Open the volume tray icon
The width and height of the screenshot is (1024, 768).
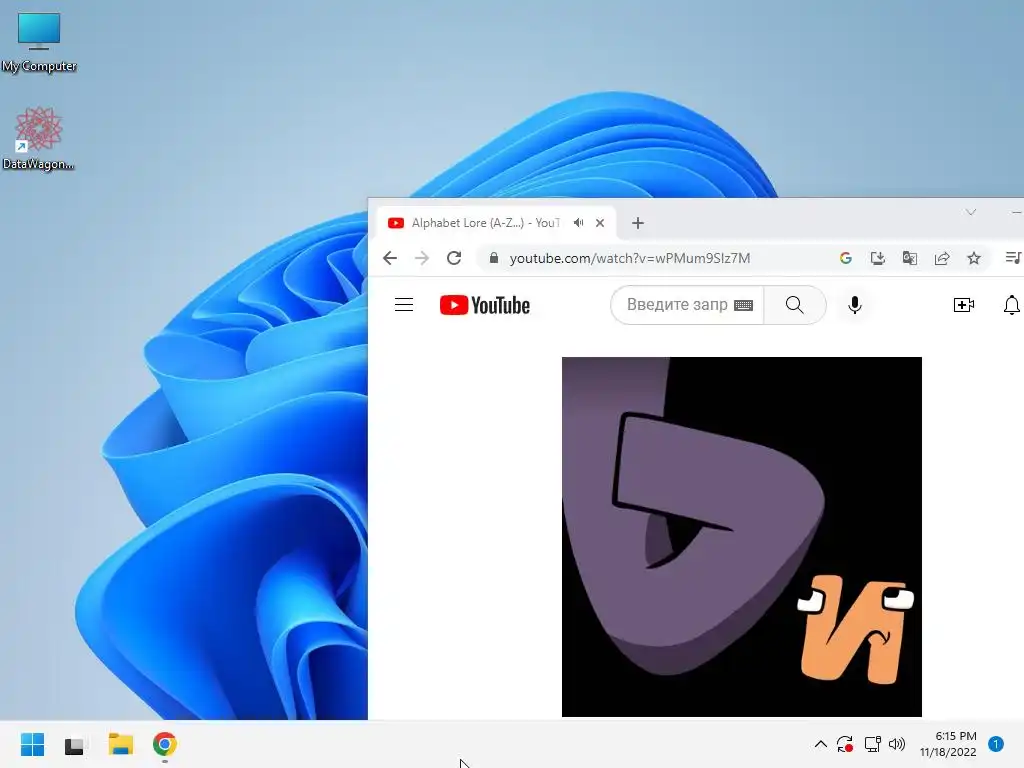coord(897,744)
